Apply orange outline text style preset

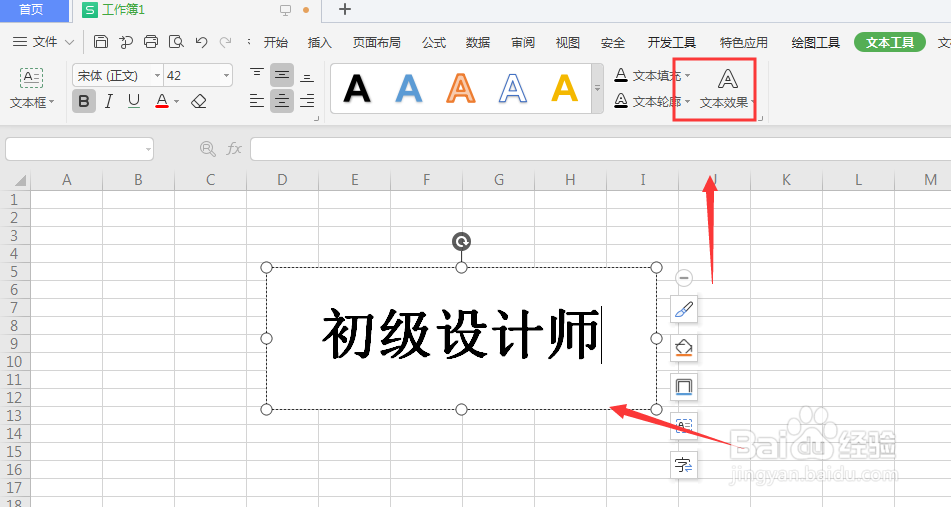461,89
